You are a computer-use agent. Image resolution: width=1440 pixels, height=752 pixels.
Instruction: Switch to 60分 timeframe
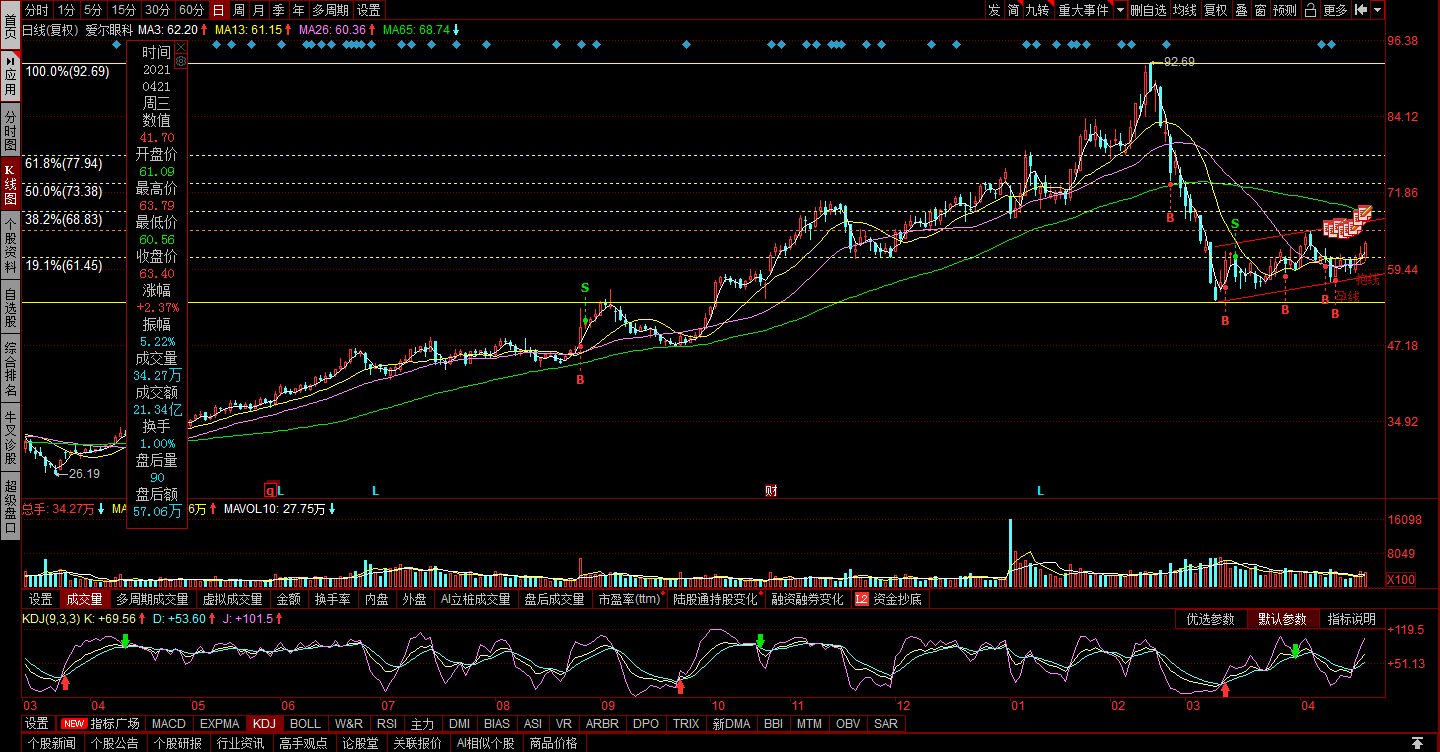(x=190, y=10)
